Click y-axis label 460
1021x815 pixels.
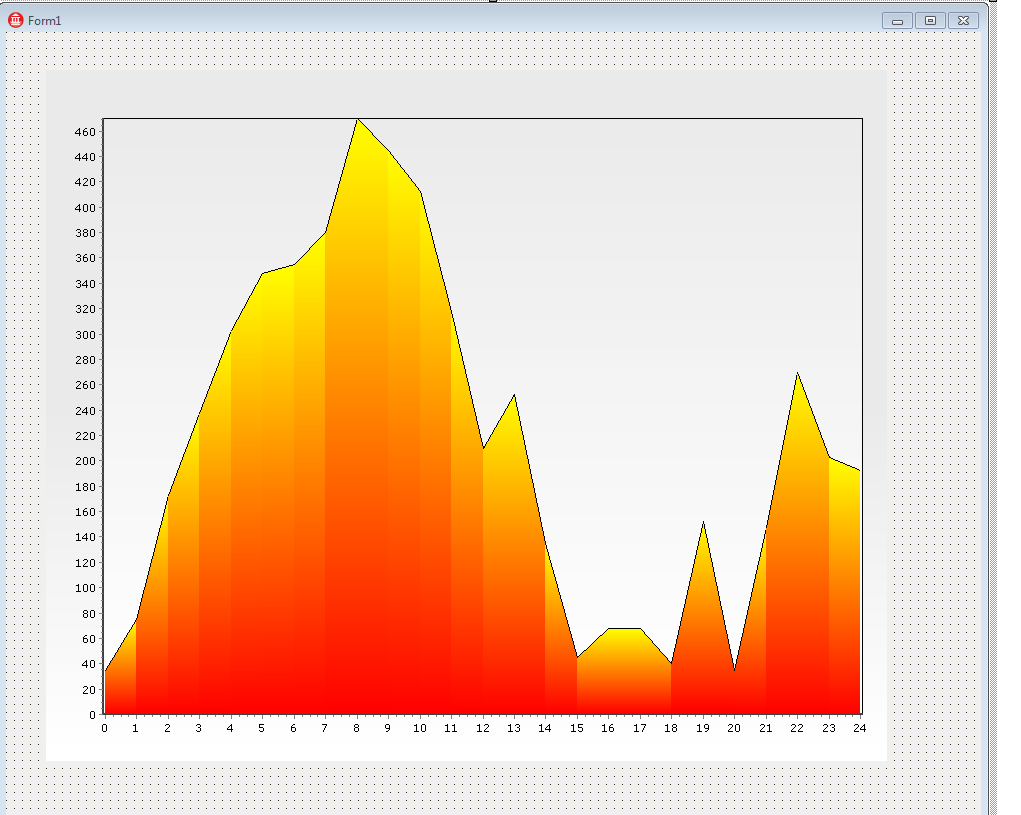tap(85, 132)
